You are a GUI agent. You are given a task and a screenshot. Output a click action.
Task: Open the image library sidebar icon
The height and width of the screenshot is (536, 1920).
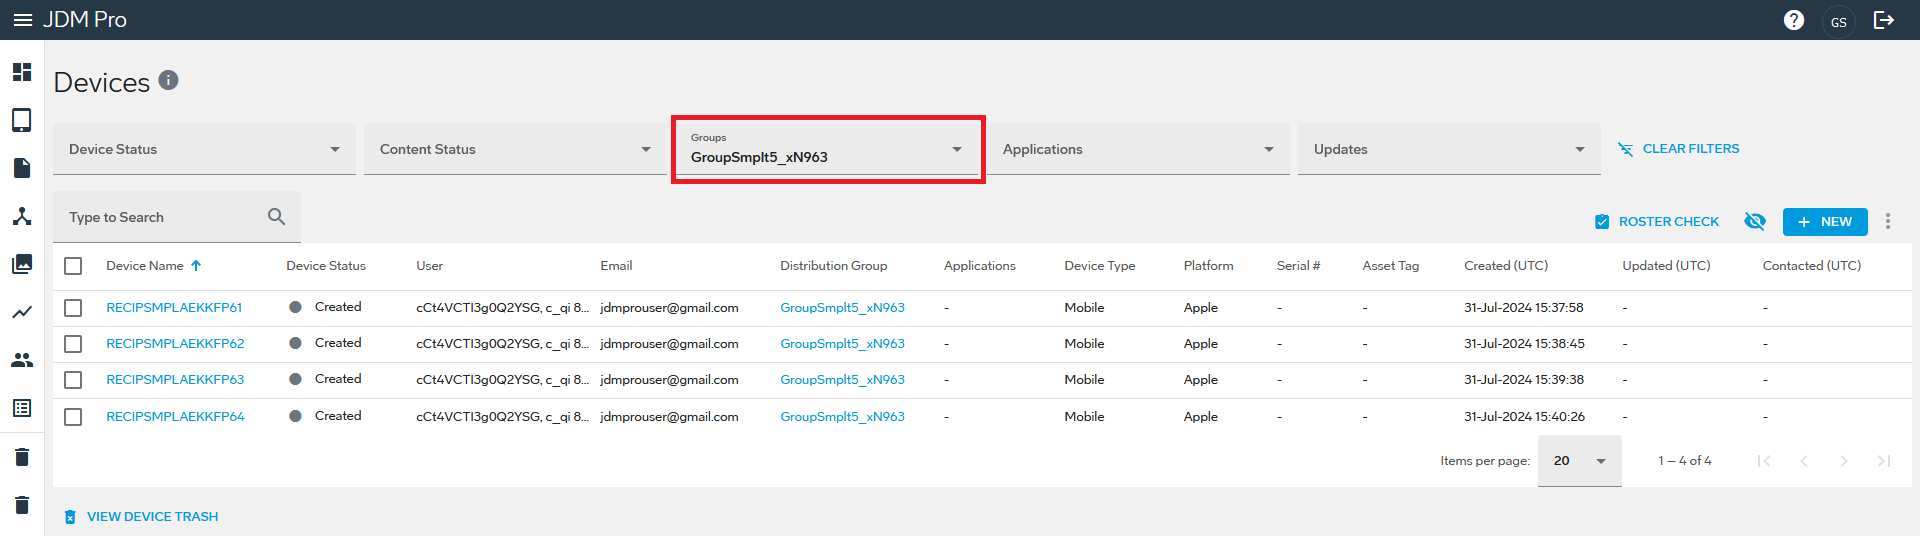pos(22,264)
